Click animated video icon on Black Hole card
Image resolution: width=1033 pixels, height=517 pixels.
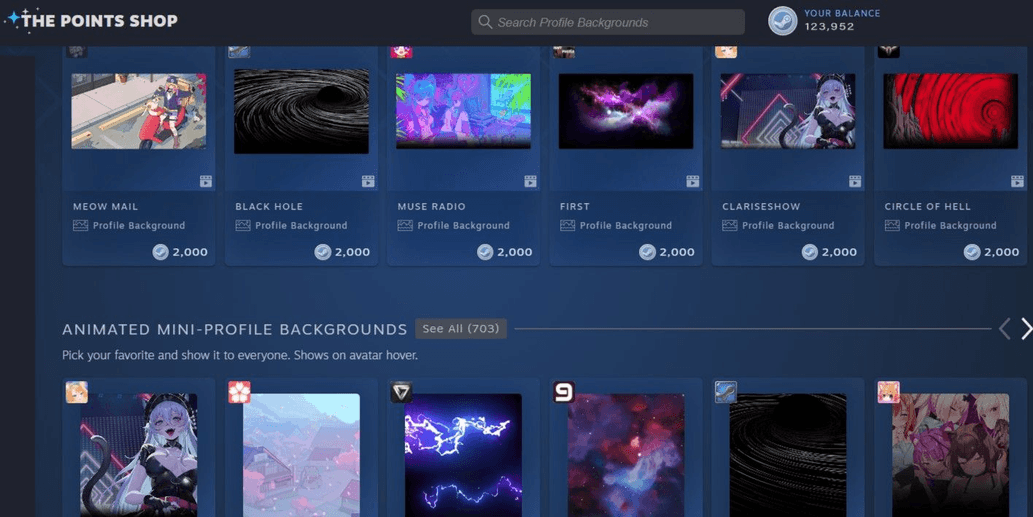click(368, 181)
